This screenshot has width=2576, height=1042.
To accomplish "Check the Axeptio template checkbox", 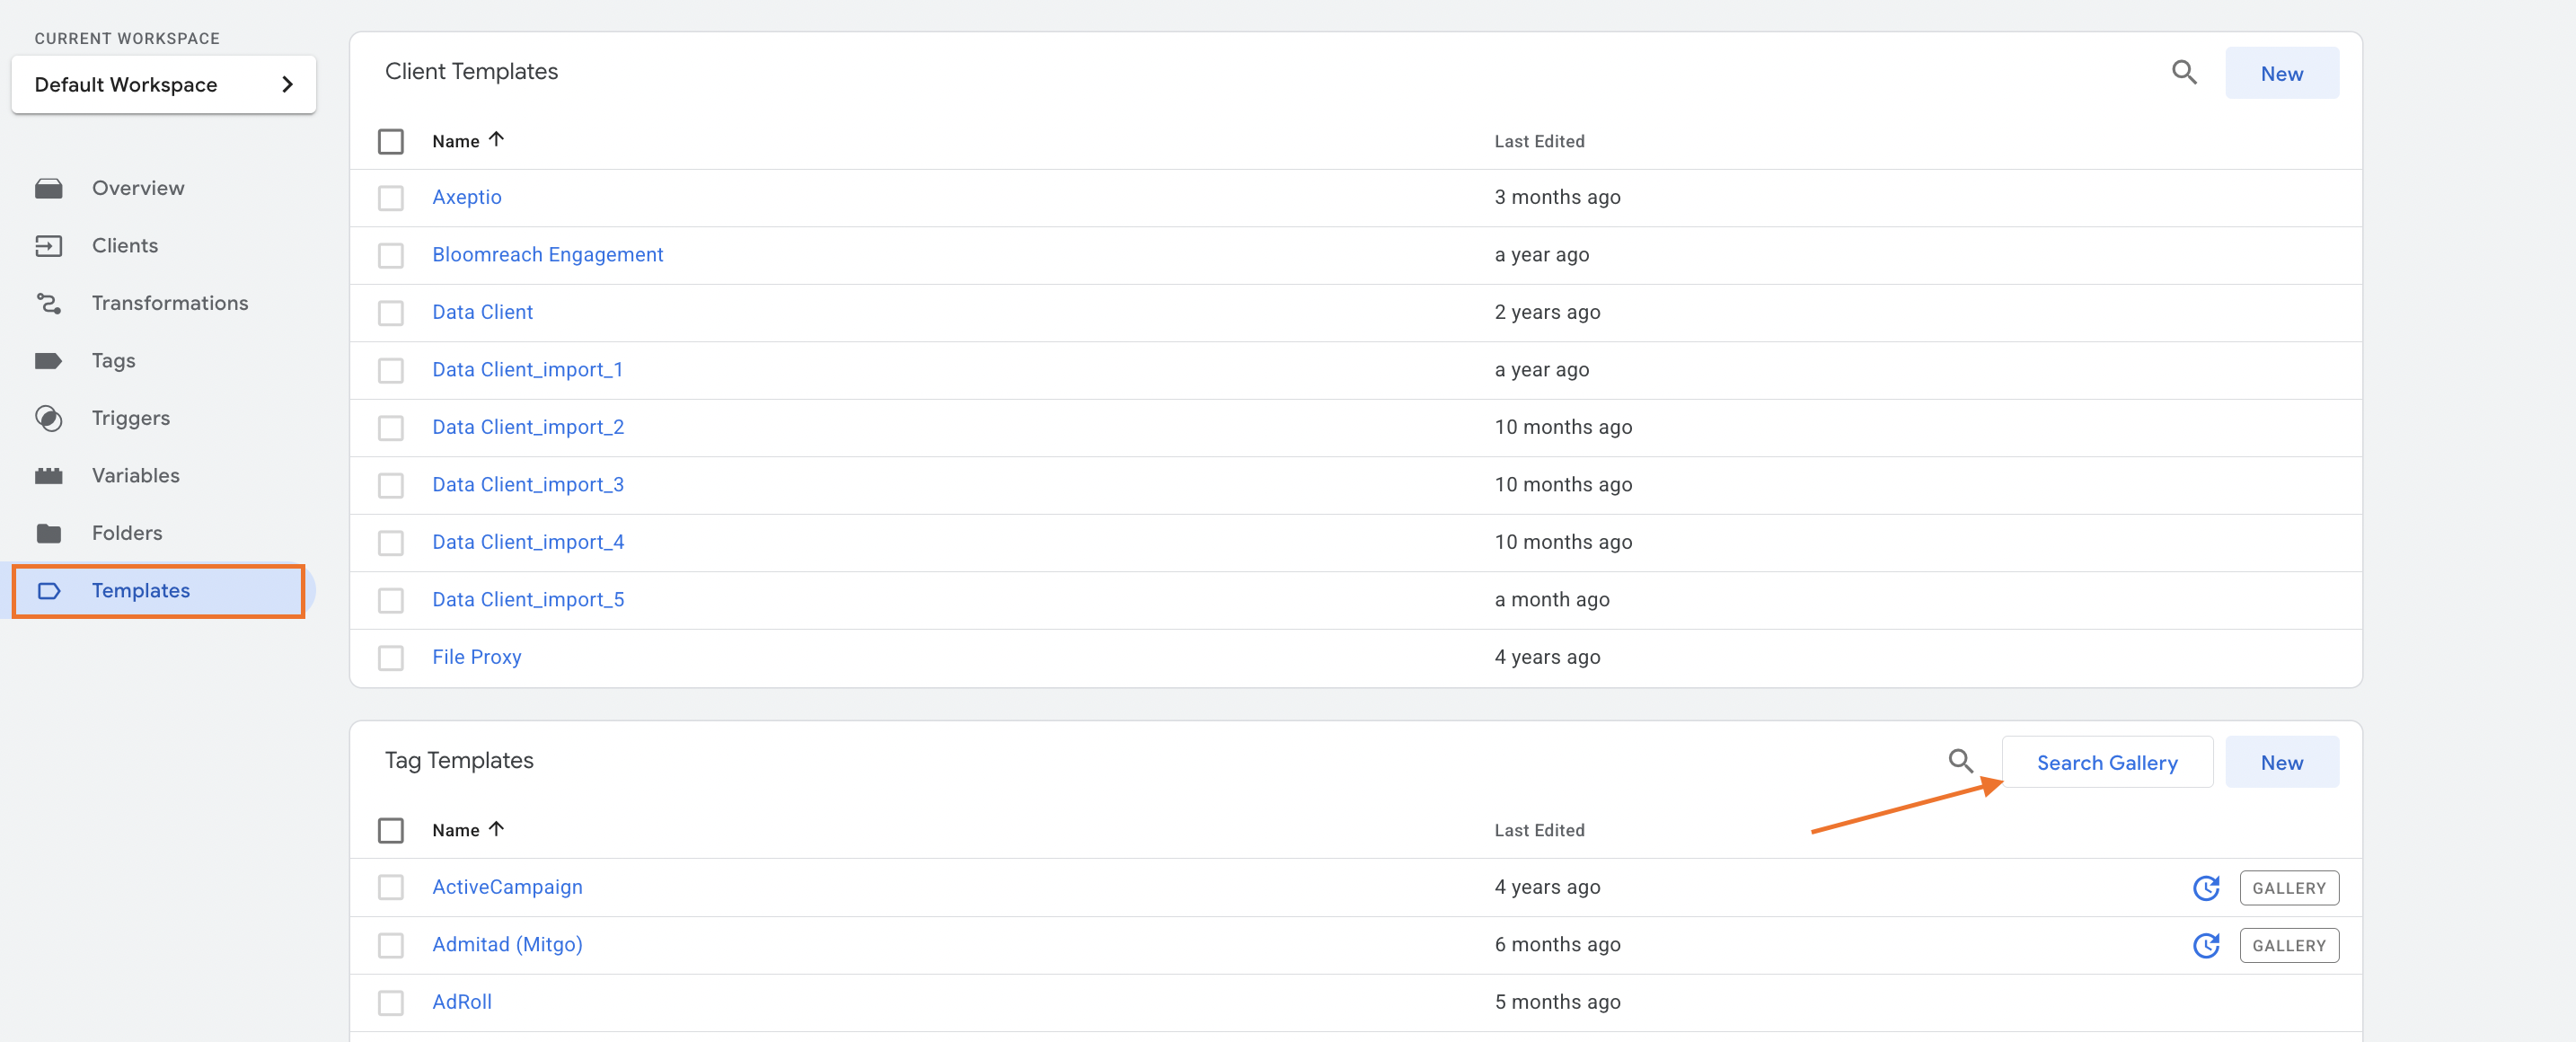I will (391, 198).
